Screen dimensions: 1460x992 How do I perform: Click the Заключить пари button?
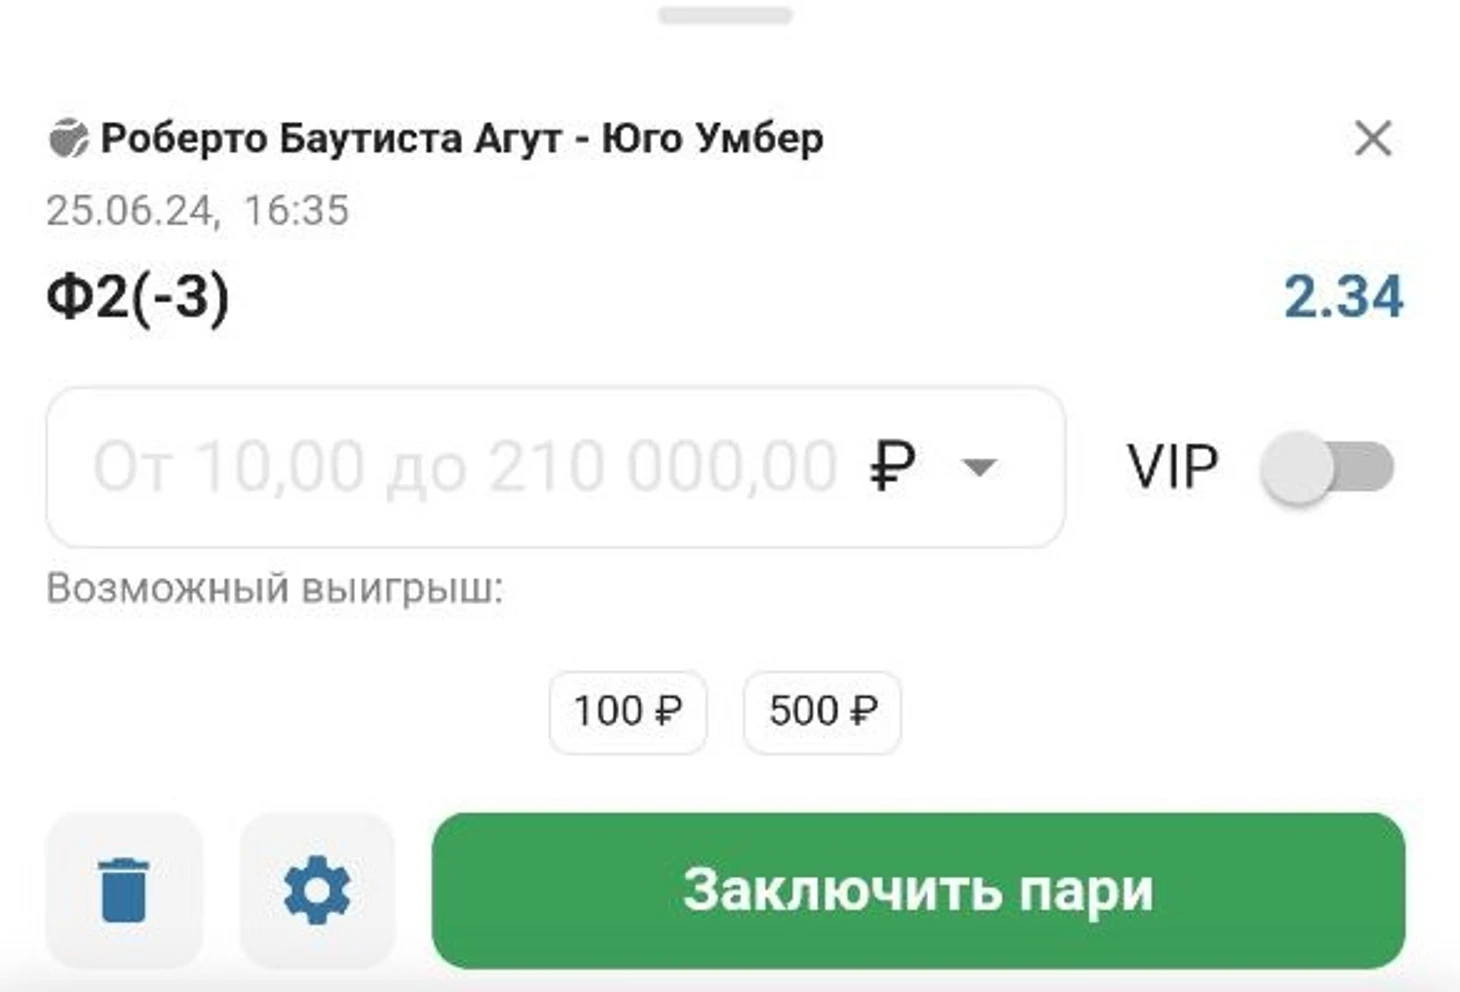(918, 890)
